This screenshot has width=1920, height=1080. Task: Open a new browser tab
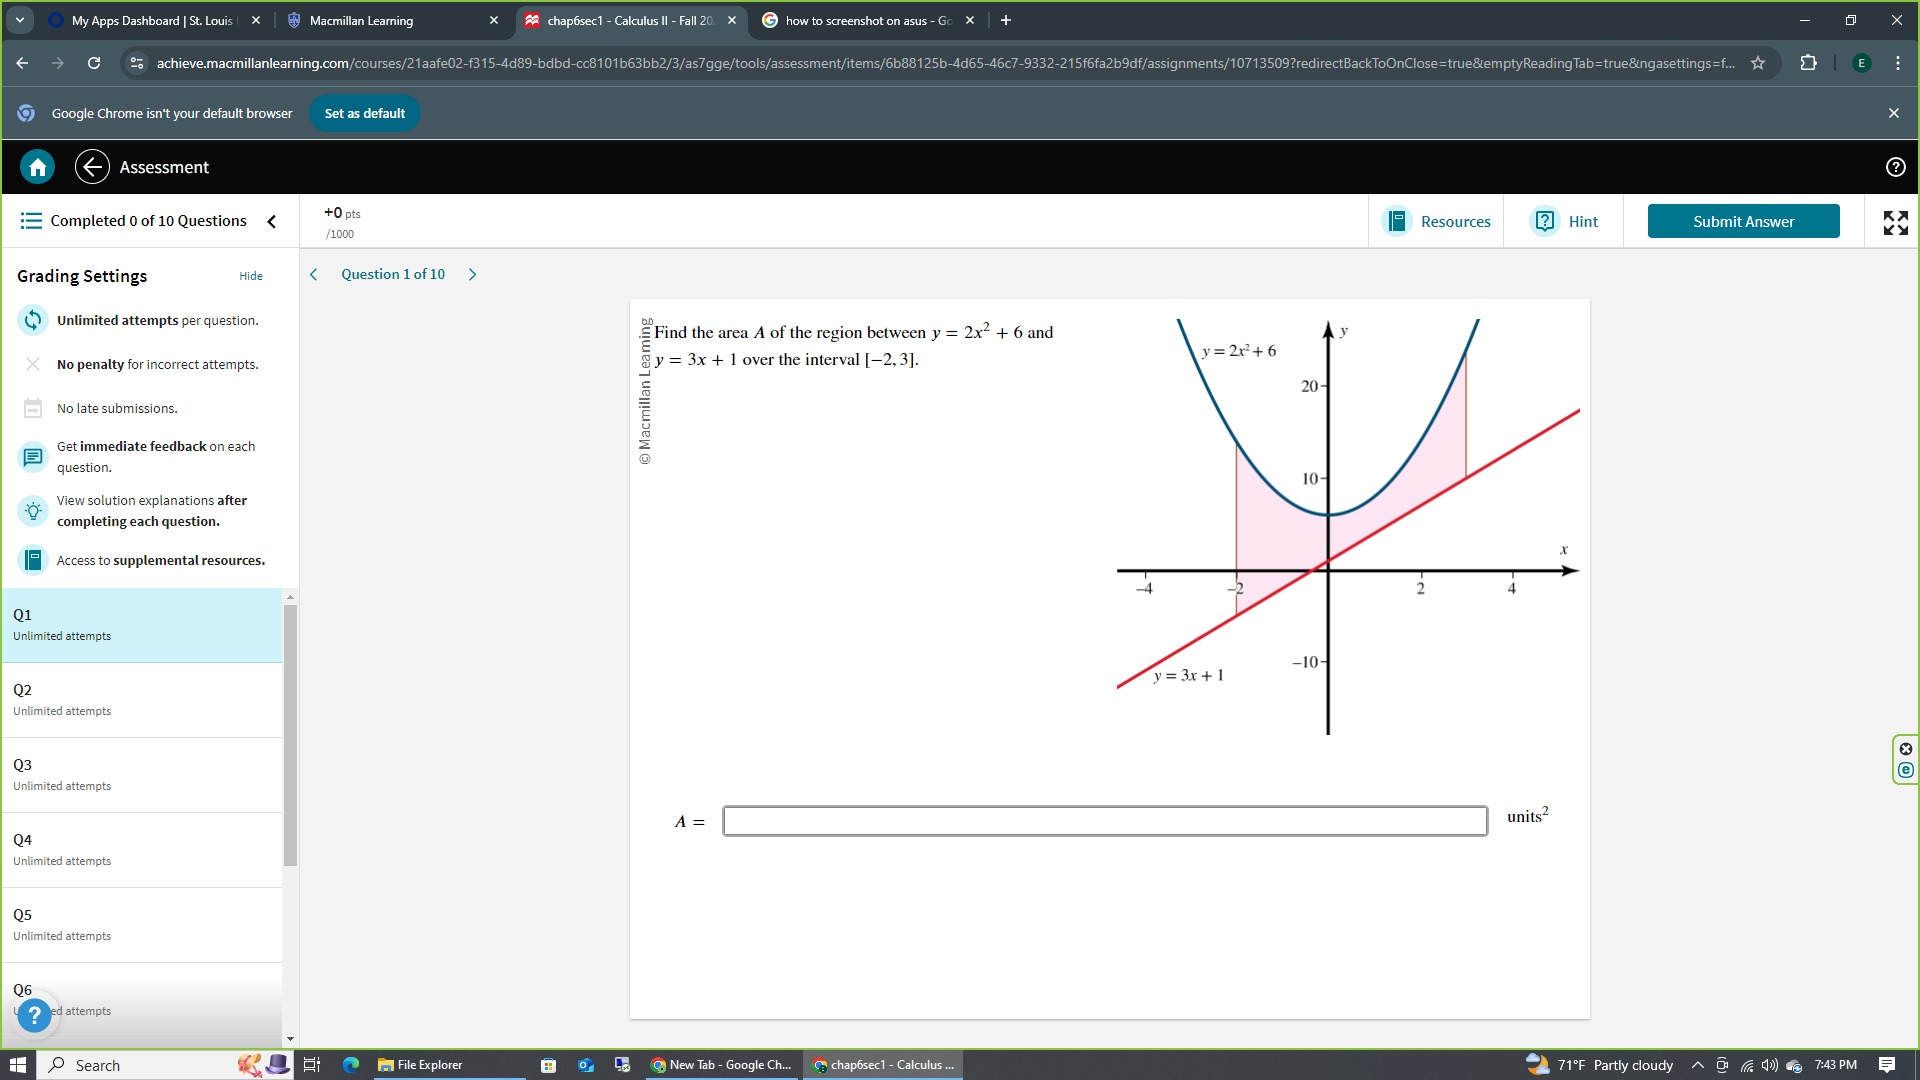pos(1006,20)
